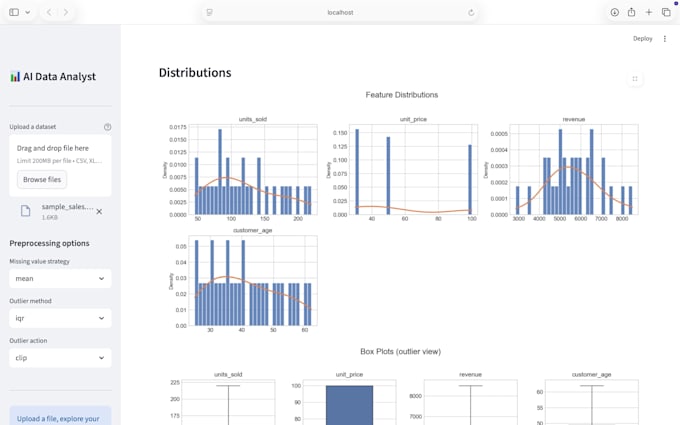The height and width of the screenshot is (425, 680).
Task: Remove the uploaded sample_sales file
Action: click(99, 212)
